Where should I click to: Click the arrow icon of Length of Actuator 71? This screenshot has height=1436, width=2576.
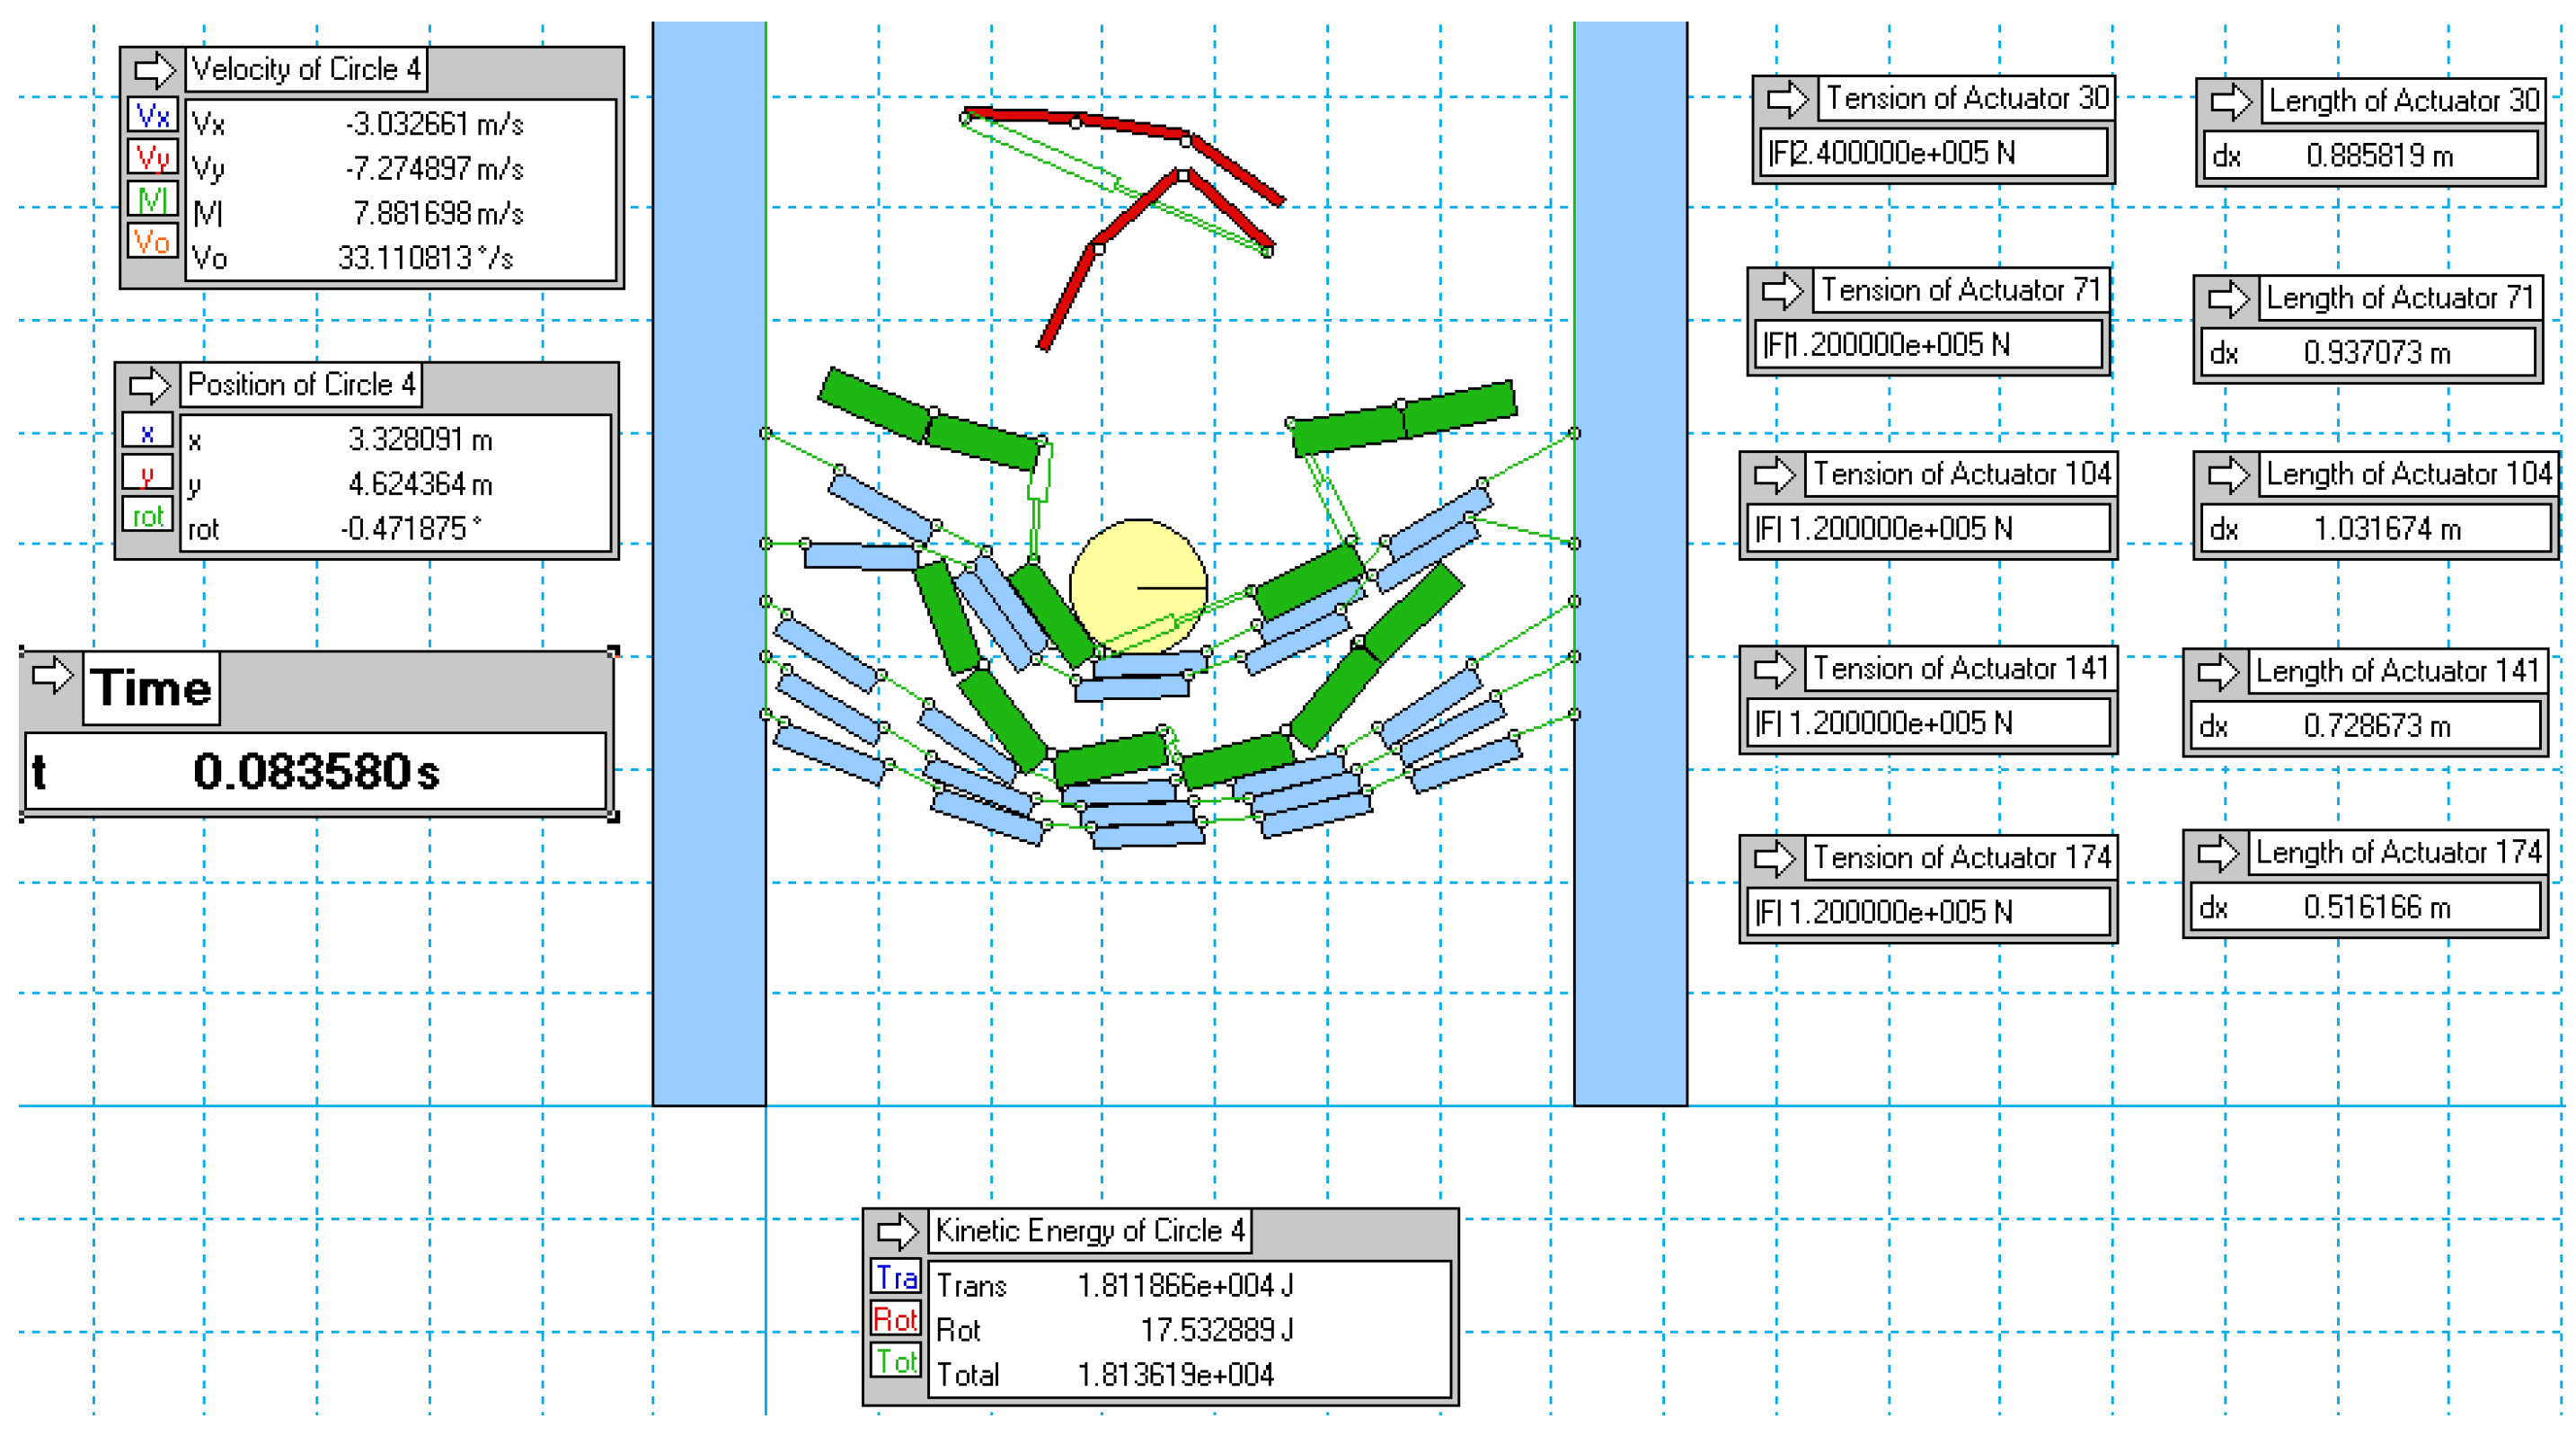(2228, 298)
